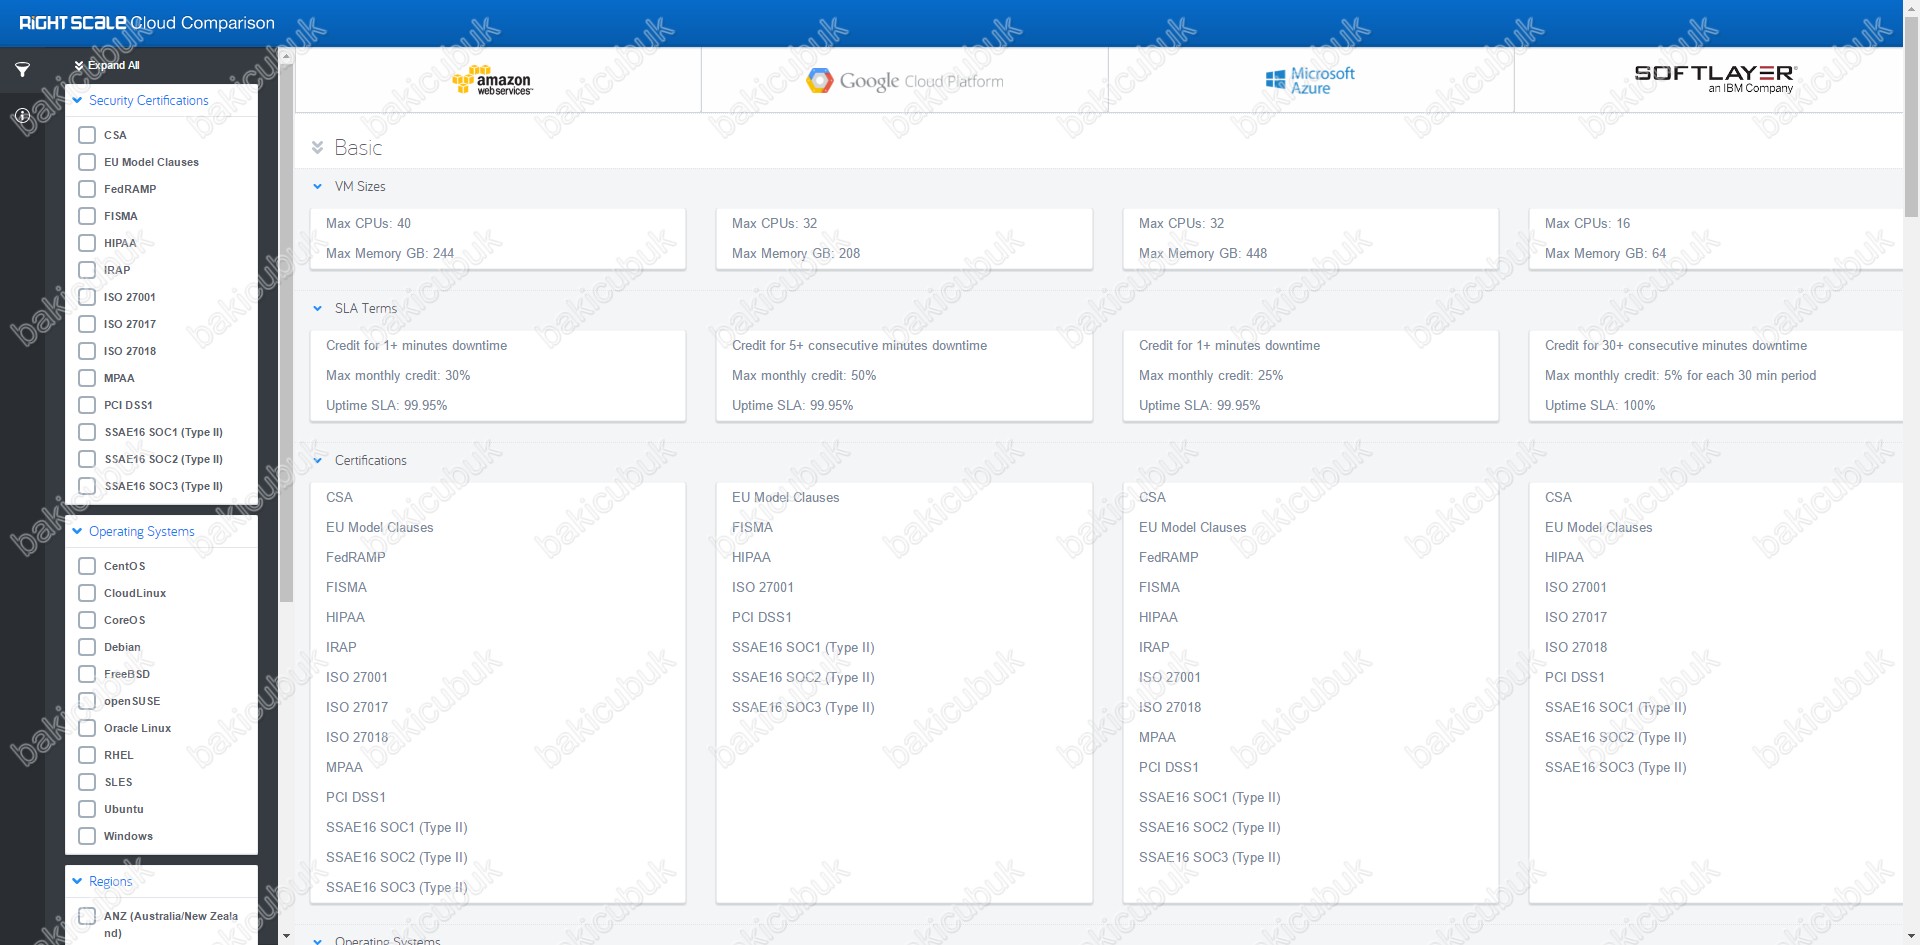Check the Debian checkbox

click(x=87, y=647)
